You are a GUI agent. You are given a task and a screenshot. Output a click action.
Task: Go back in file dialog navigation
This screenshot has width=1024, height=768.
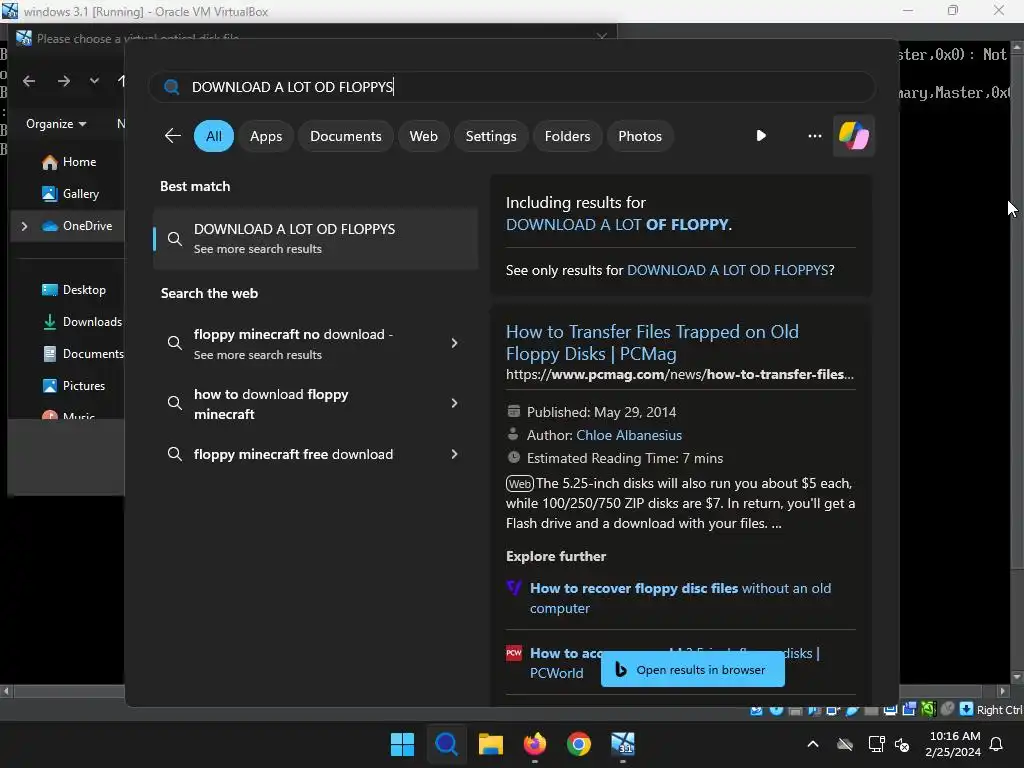(29, 81)
